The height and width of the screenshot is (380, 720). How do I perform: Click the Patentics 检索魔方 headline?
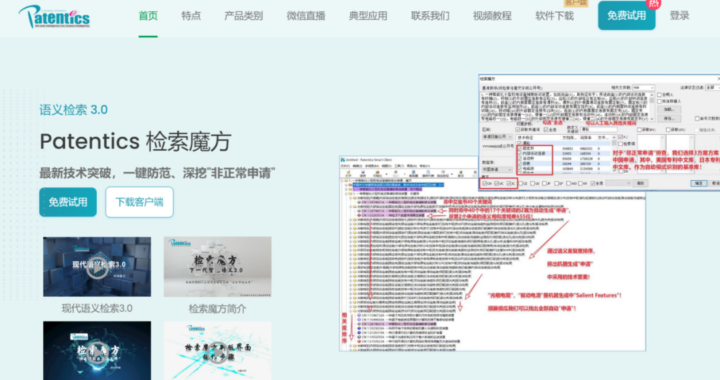pyautogui.click(x=135, y=141)
